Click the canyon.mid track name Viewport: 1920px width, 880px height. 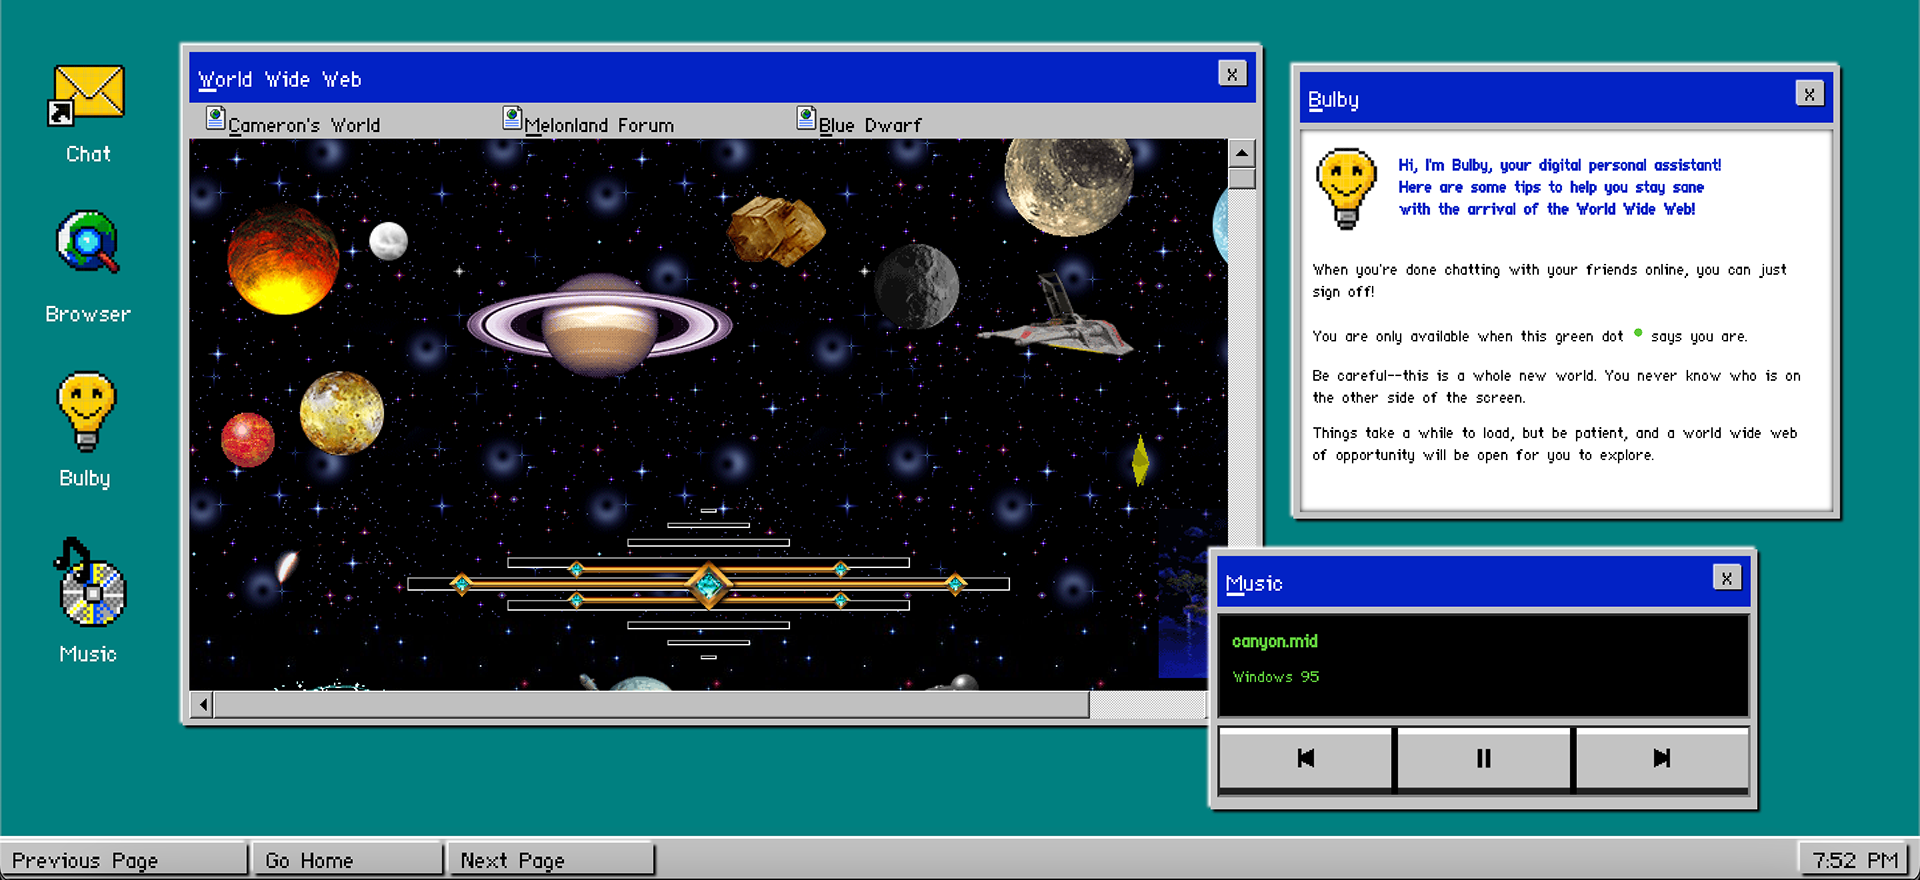[x=1275, y=642]
